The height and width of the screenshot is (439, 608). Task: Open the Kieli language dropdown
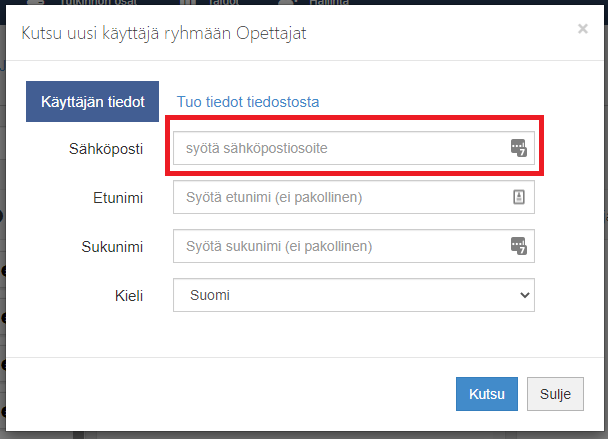353,295
